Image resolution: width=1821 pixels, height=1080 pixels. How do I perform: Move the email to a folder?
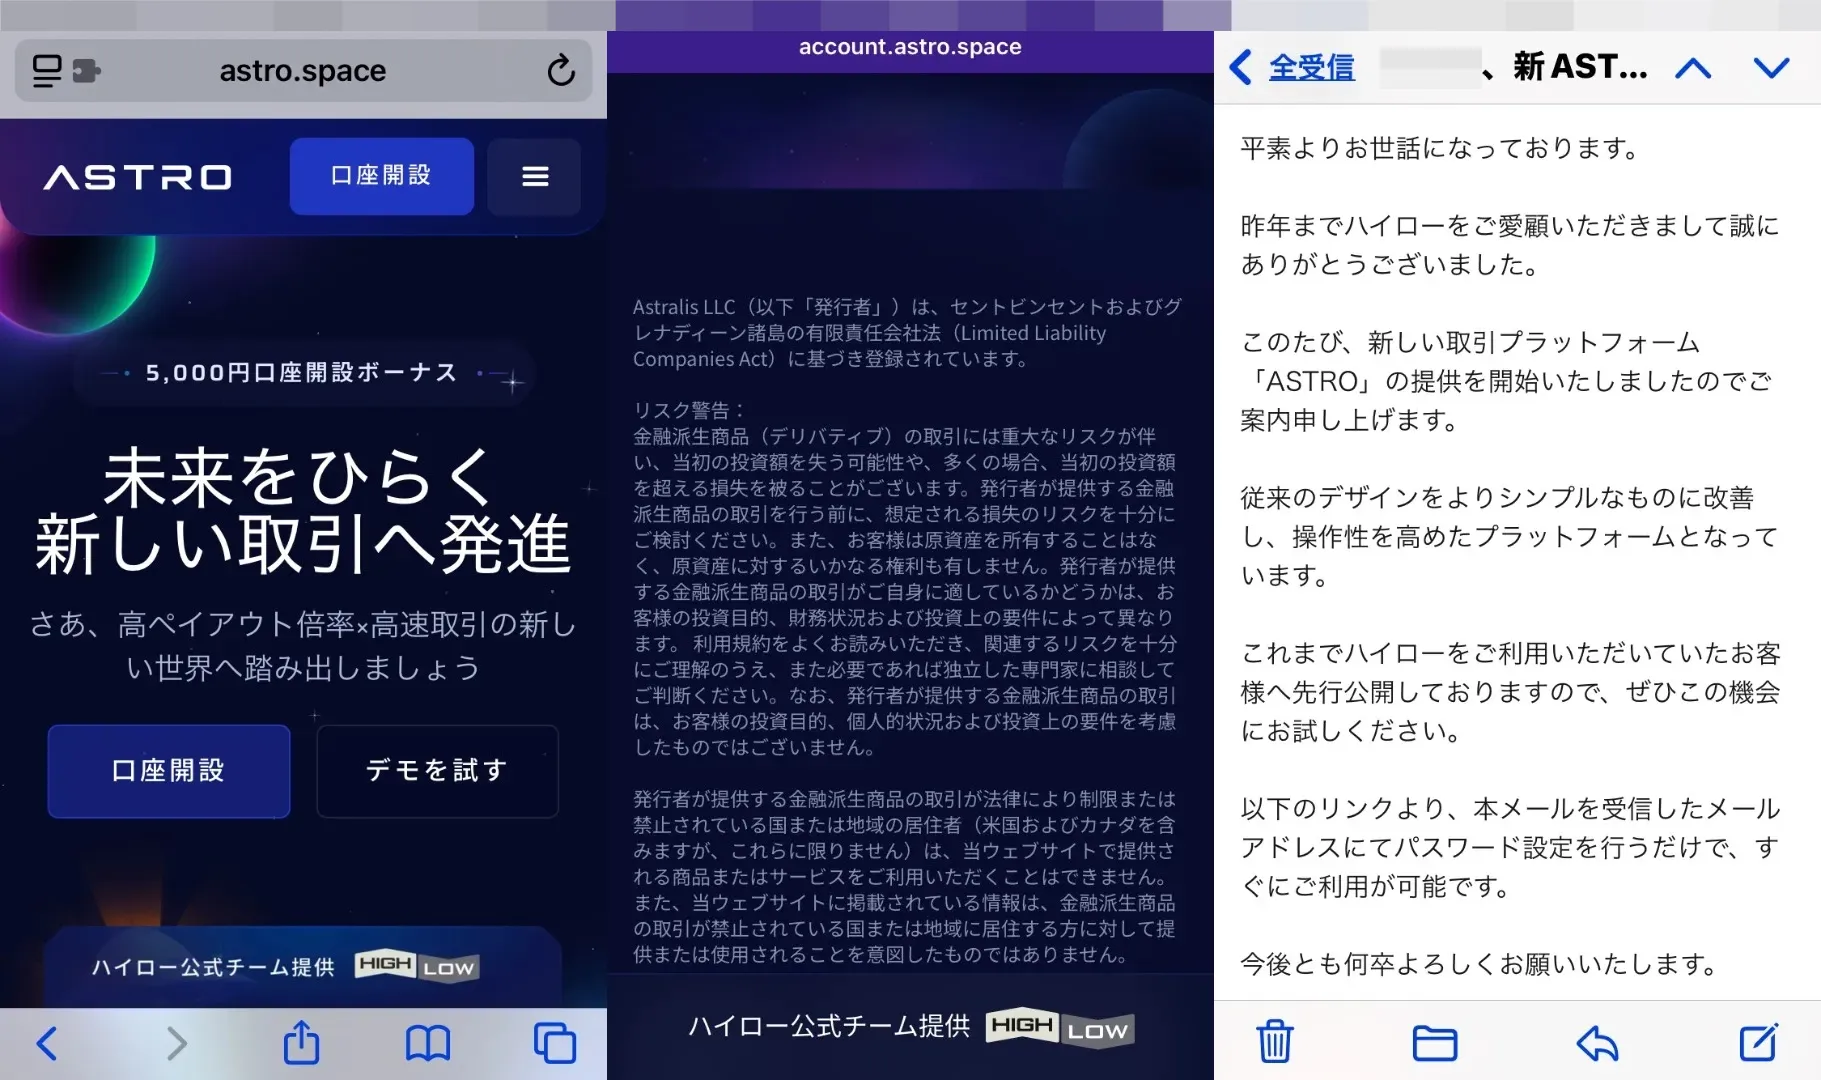[x=1434, y=1043]
